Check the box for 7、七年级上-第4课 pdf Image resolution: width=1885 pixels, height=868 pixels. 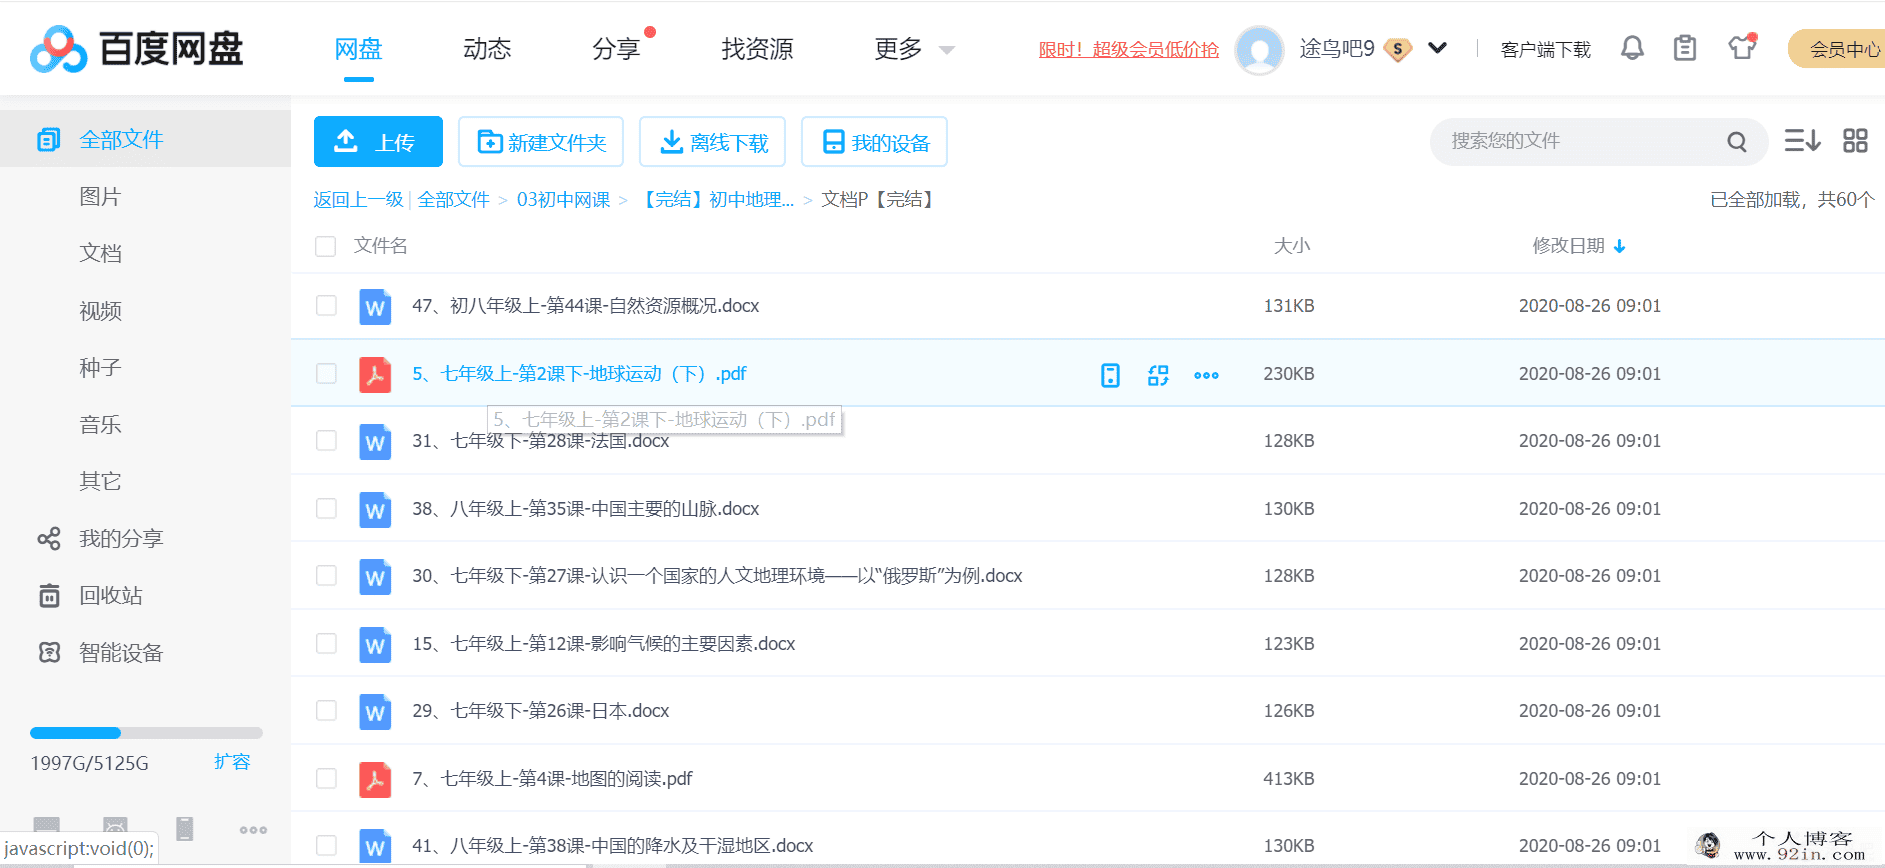(326, 778)
